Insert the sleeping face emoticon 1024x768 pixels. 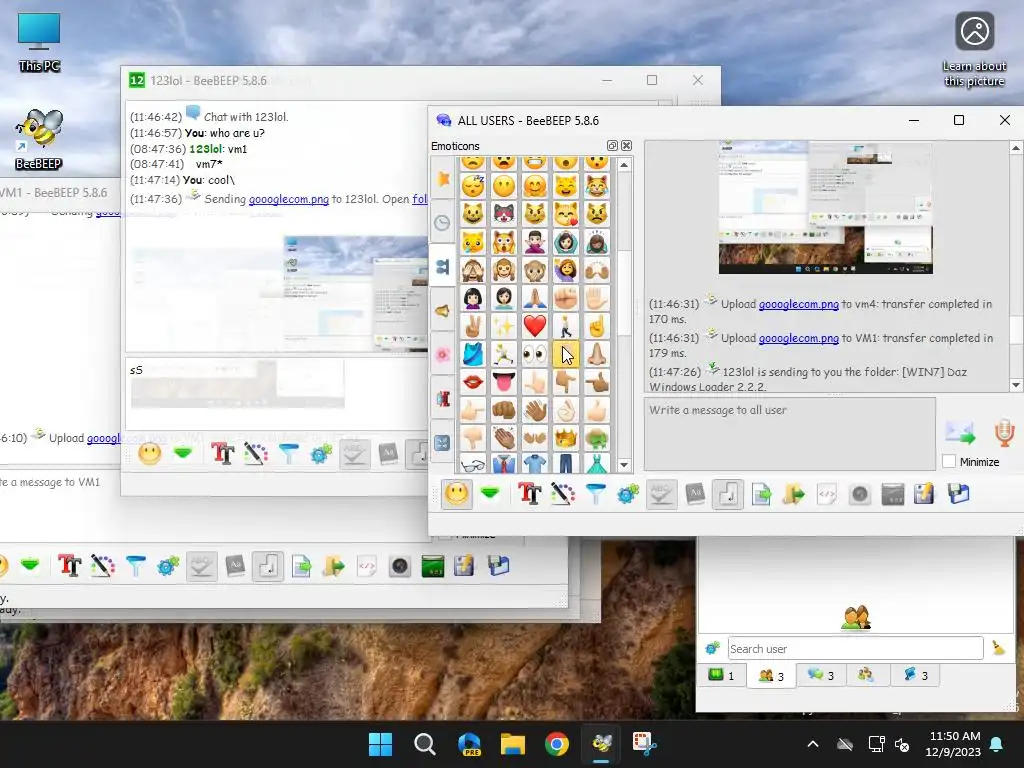[x=473, y=186]
